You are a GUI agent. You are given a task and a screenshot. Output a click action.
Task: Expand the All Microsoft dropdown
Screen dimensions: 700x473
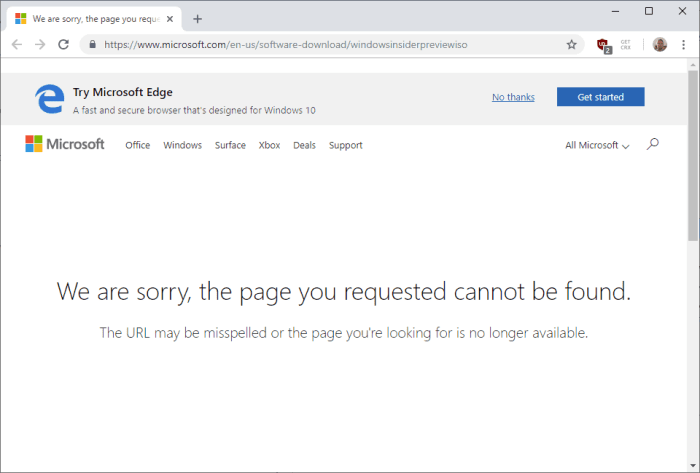pos(597,145)
